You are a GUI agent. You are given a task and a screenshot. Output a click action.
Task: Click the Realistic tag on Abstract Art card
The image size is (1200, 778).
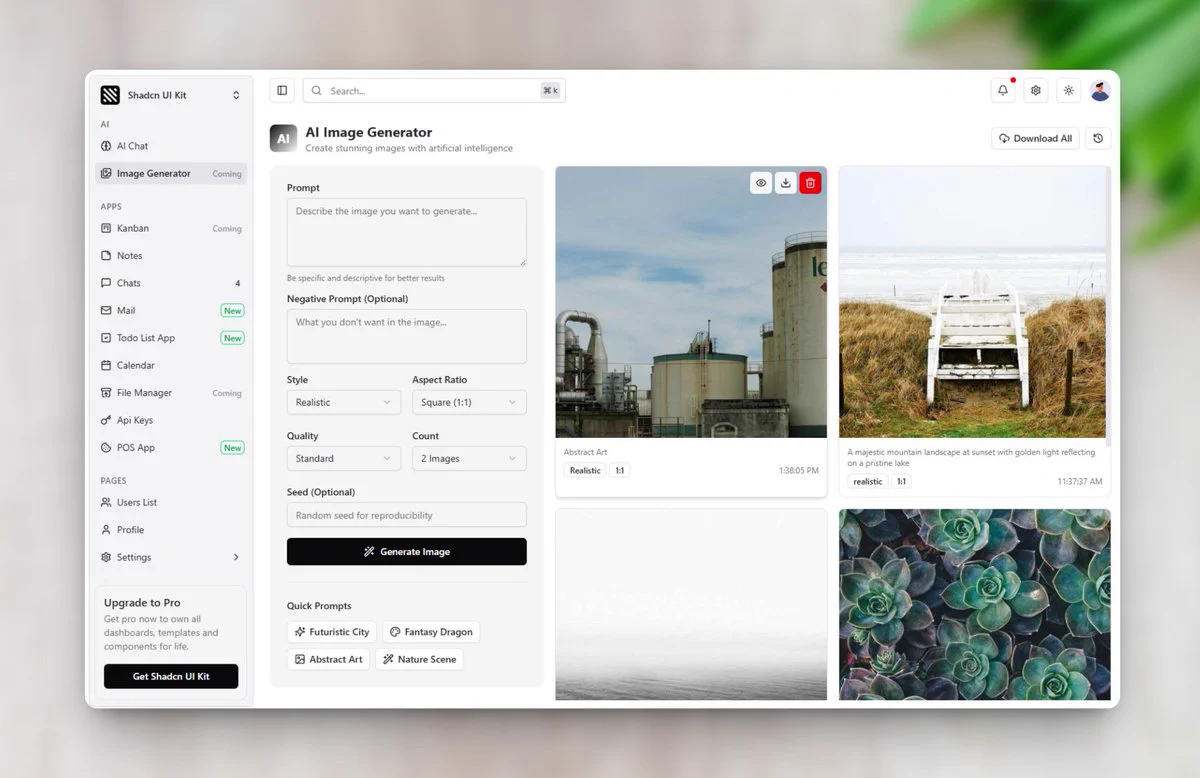[x=585, y=470]
